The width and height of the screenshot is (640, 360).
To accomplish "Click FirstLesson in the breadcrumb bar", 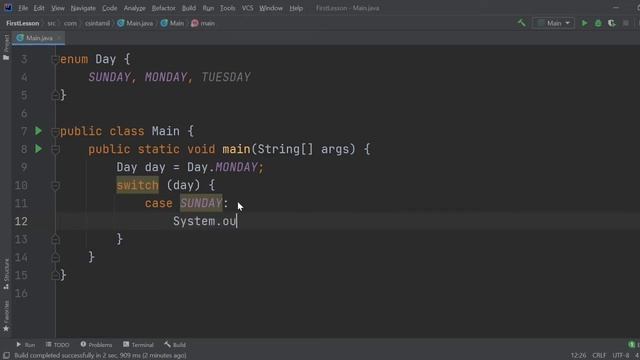I will pyautogui.click(x=22, y=24).
